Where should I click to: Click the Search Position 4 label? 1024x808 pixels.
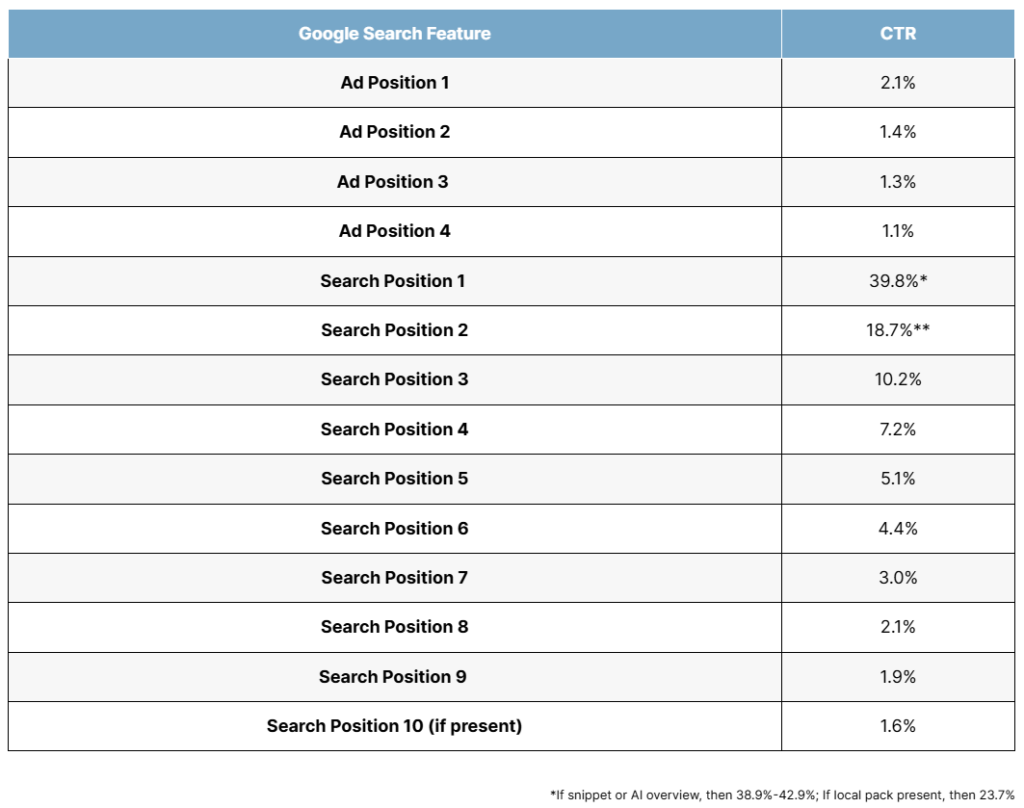[394, 429]
